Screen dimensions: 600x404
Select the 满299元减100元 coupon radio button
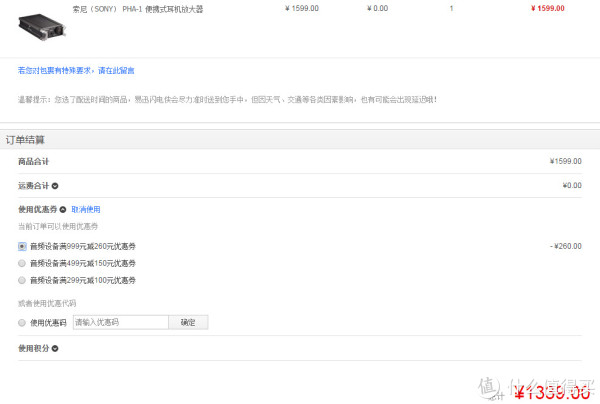pyautogui.click(x=22, y=280)
